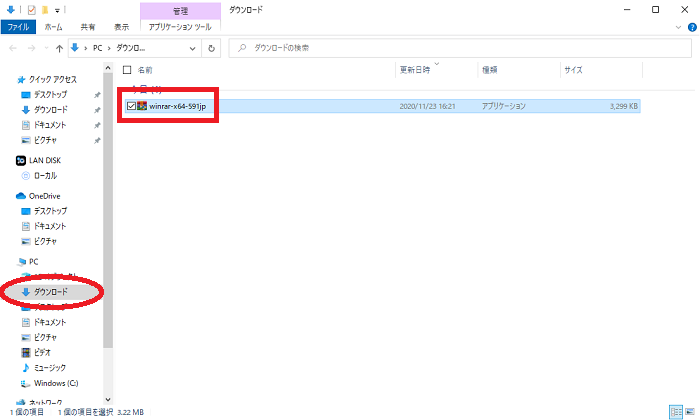Open the Explorer help button
The image size is (700, 420).
coord(692,27)
